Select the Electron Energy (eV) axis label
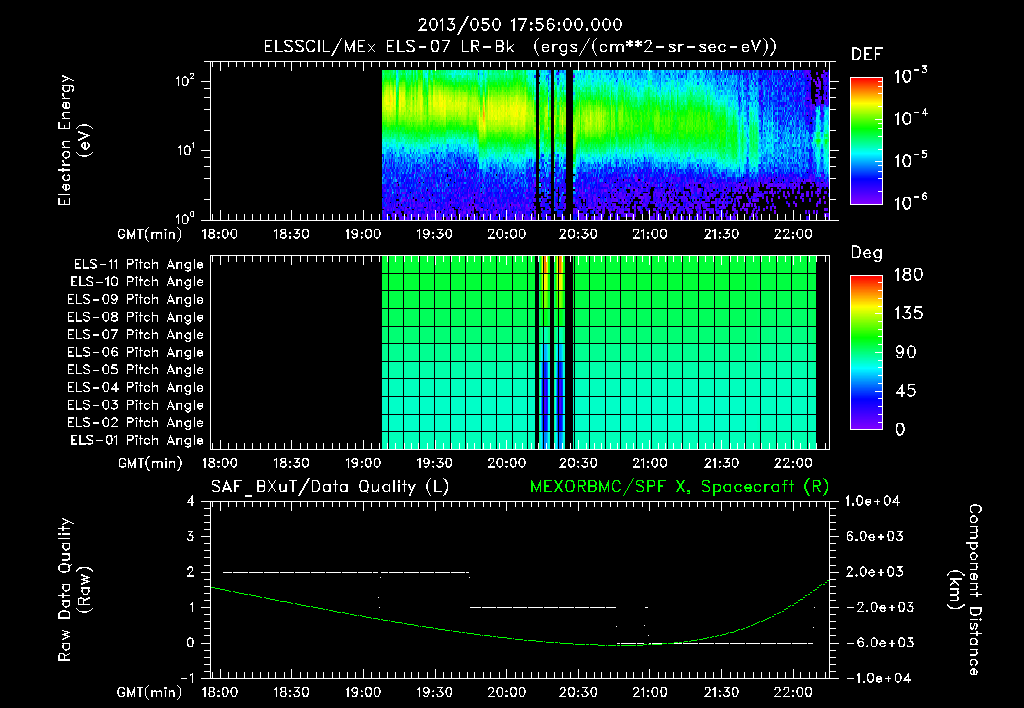 [x=74, y=140]
